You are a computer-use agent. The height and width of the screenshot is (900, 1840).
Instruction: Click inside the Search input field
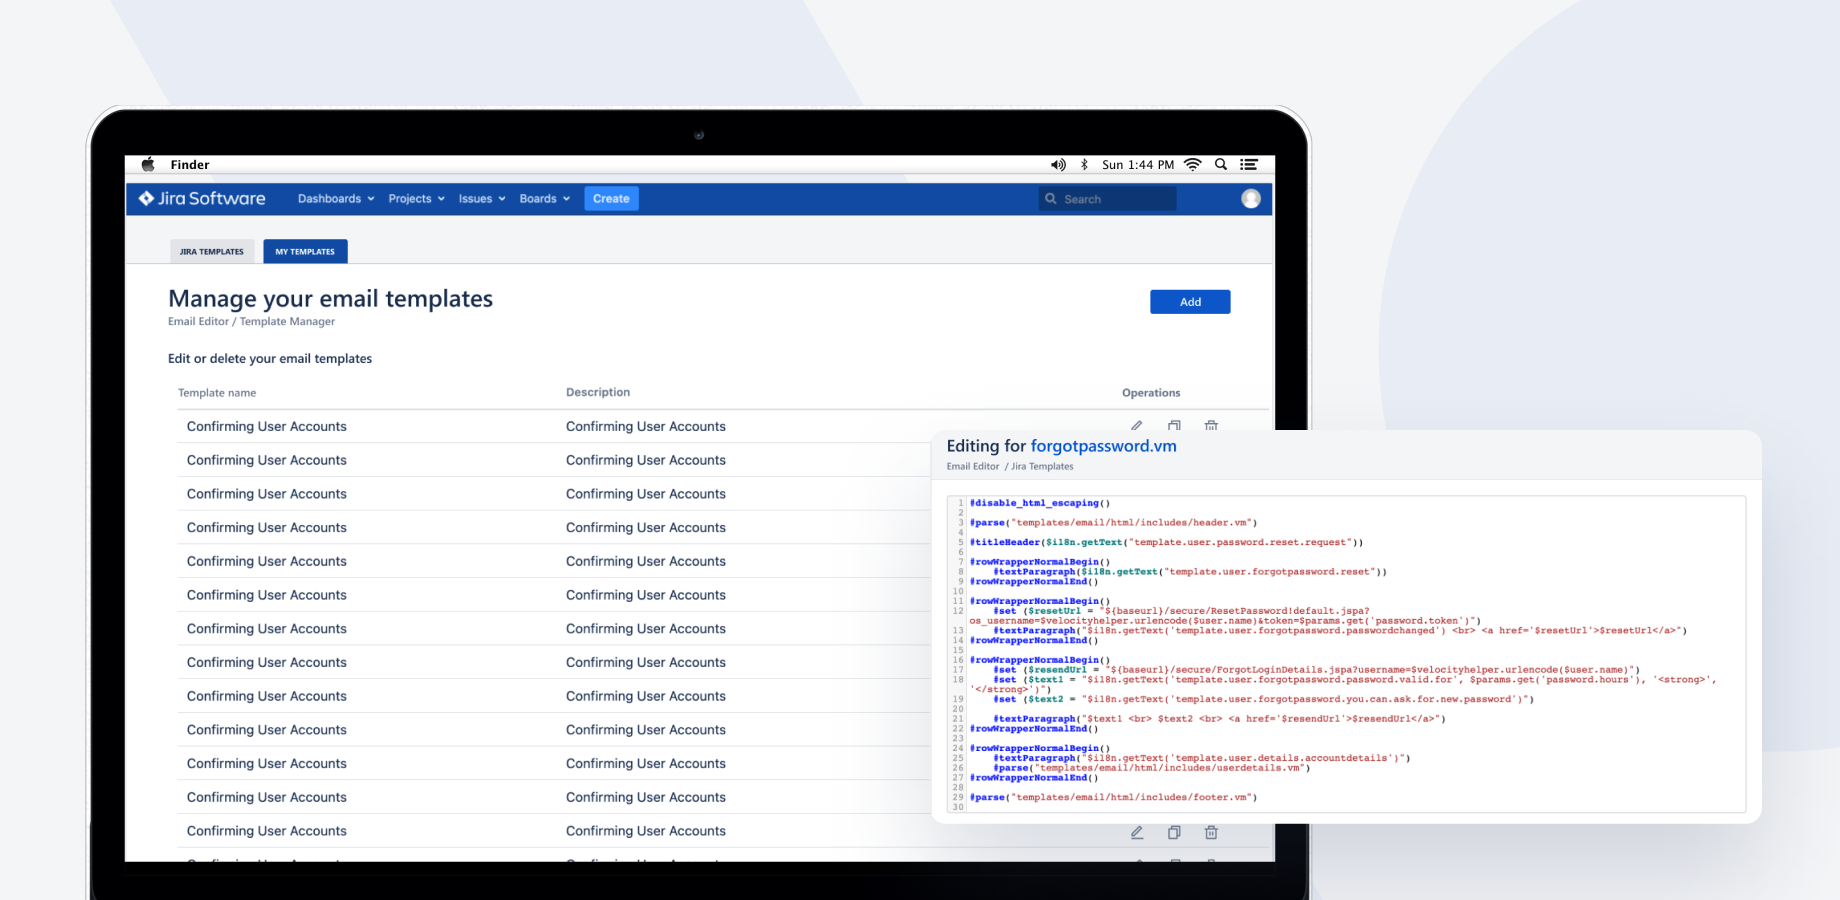click(x=1107, y=198)
